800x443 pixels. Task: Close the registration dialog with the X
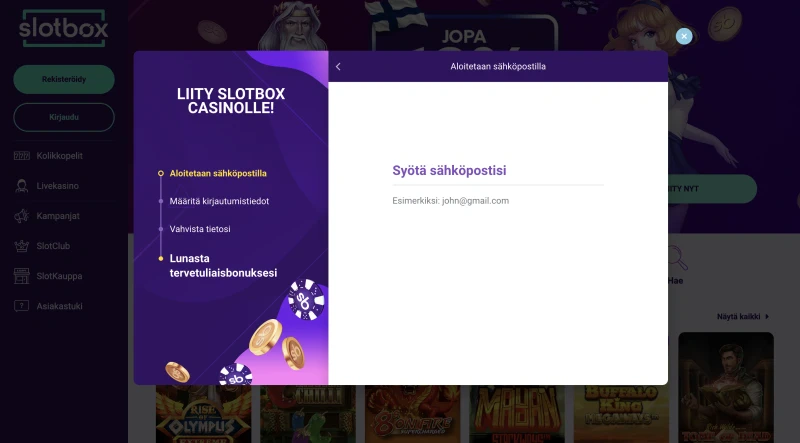pyautogui.click(x=684, y=36)
